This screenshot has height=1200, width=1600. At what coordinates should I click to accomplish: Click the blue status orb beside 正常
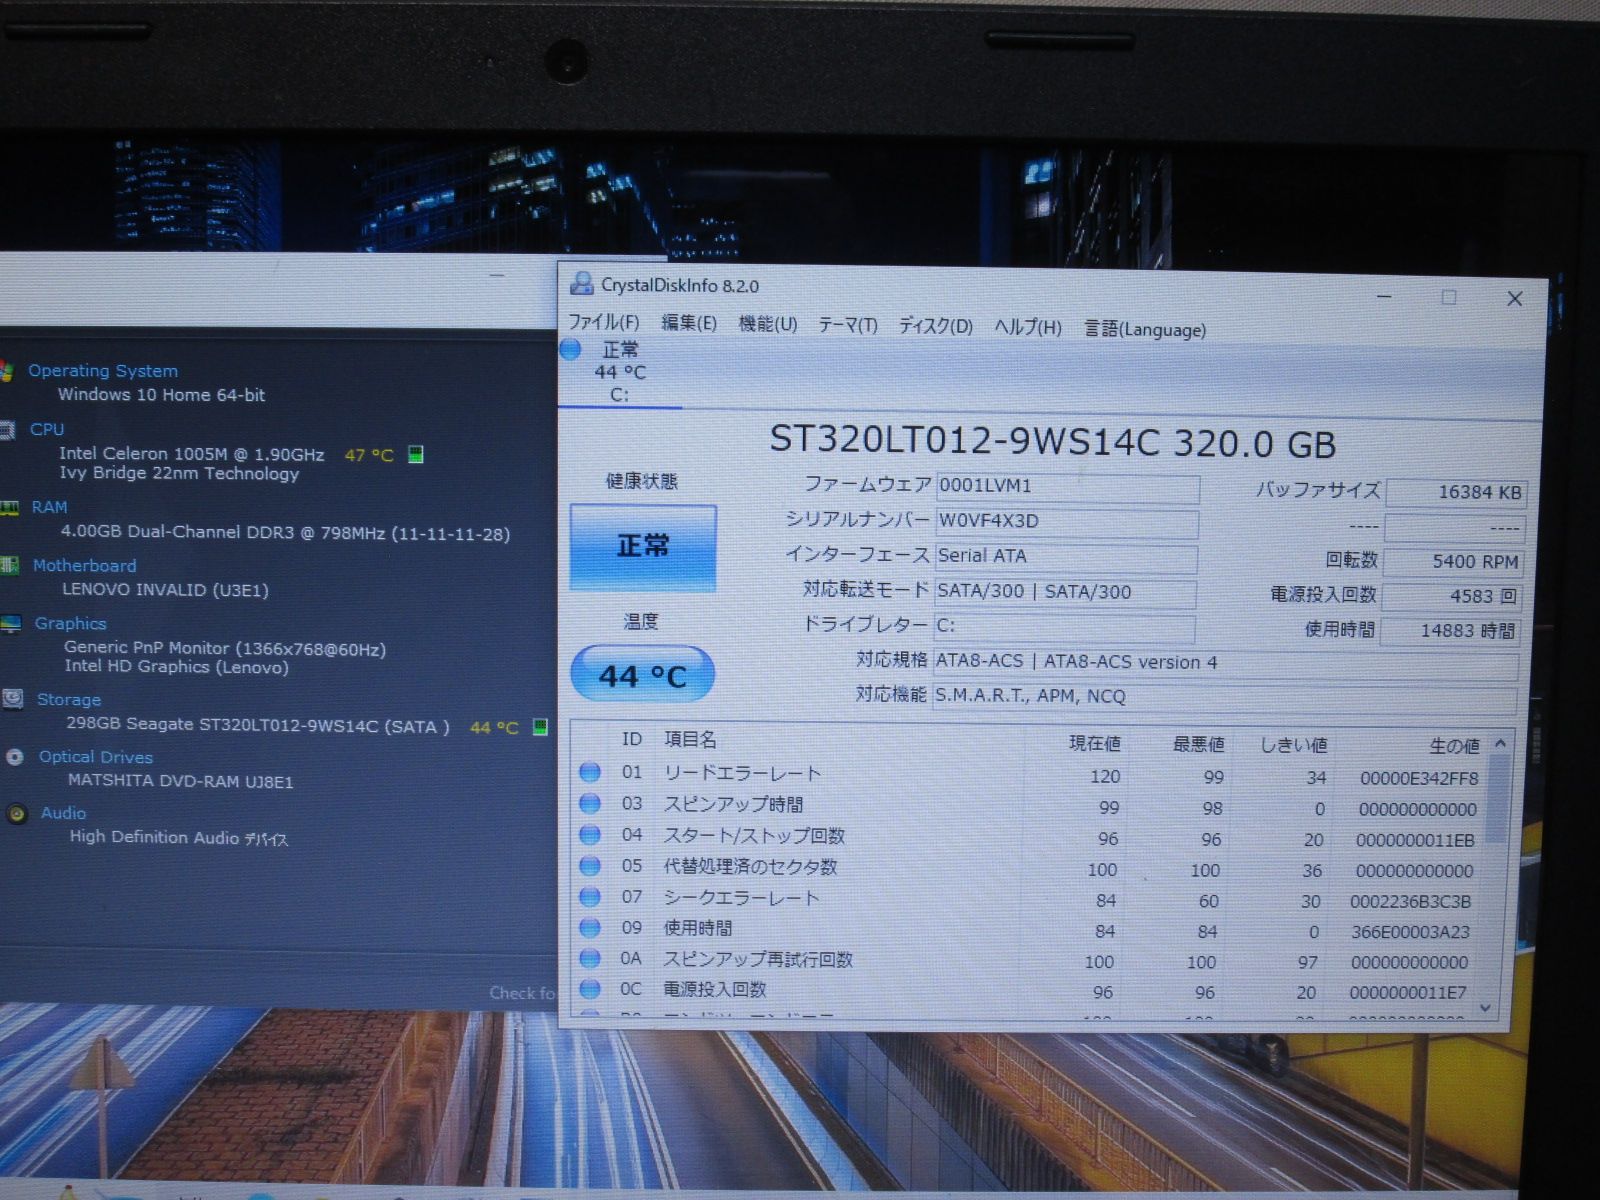(x=570, y=349)
